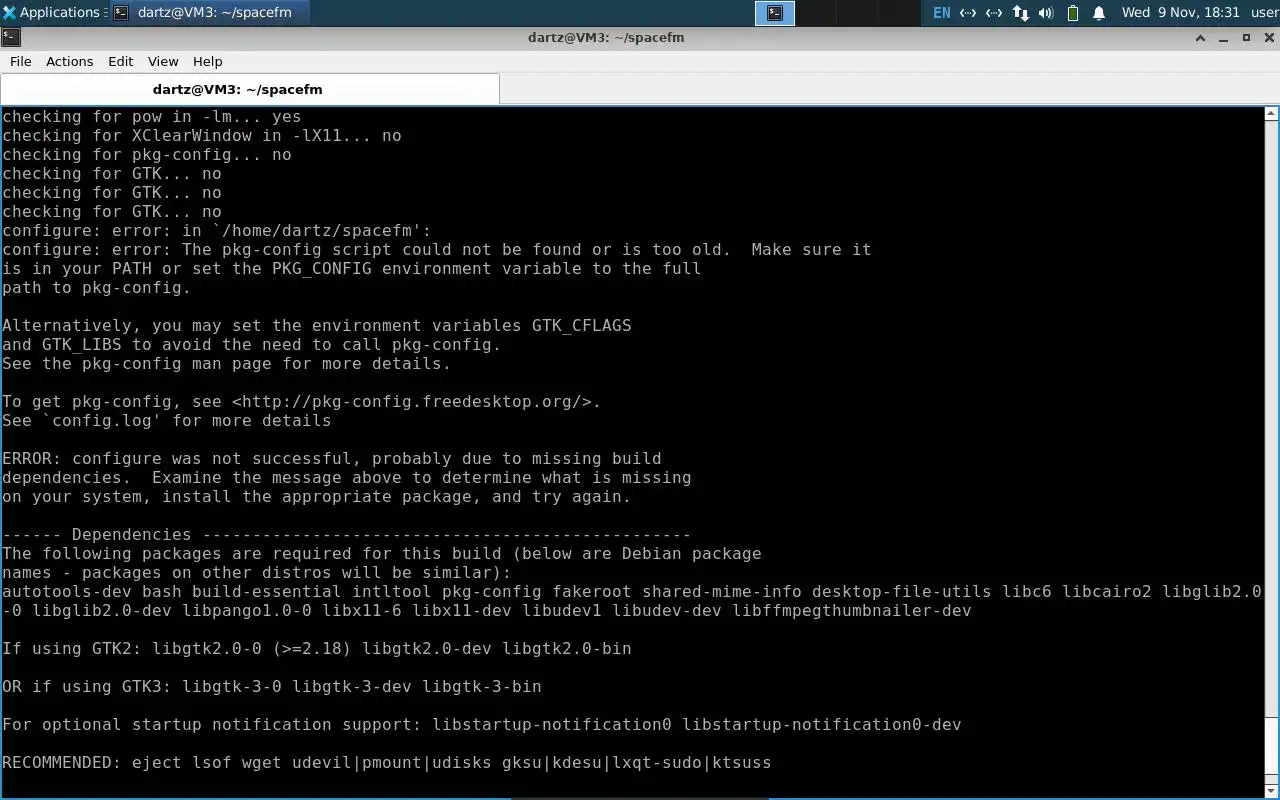Click the clock showing Wed 9 Nov, 18:31
Image resolution: width=1280 pixels, height=800 pixels.
1180,13
